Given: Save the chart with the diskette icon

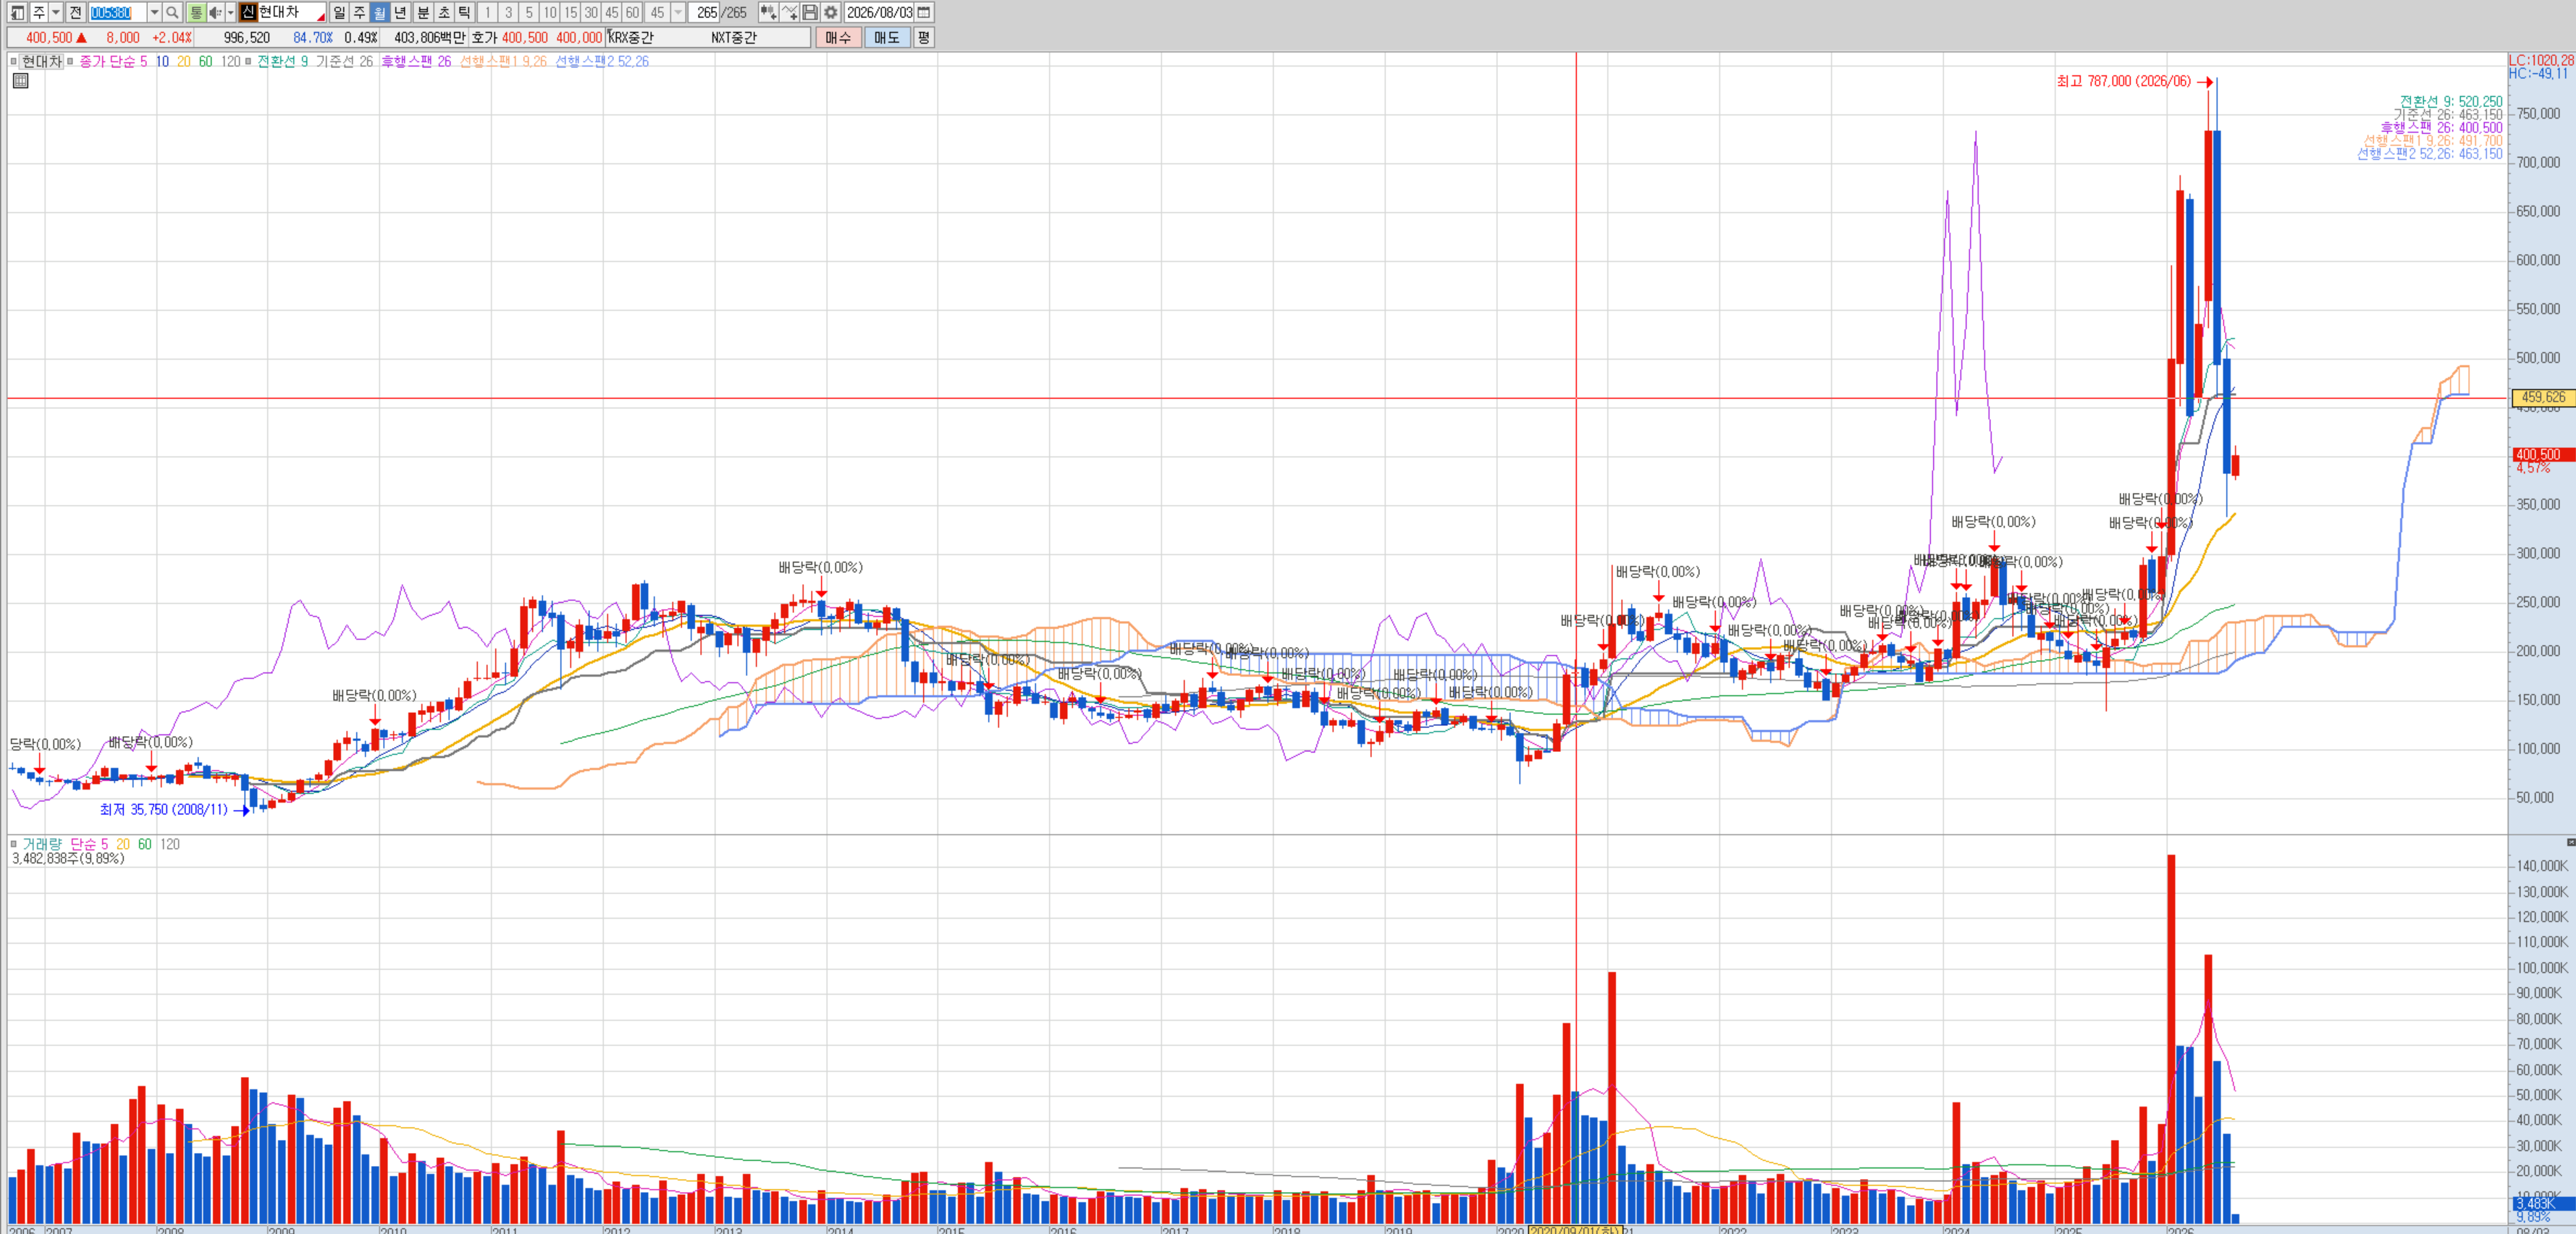Looking at the screenshot, I should coord(810,12).
